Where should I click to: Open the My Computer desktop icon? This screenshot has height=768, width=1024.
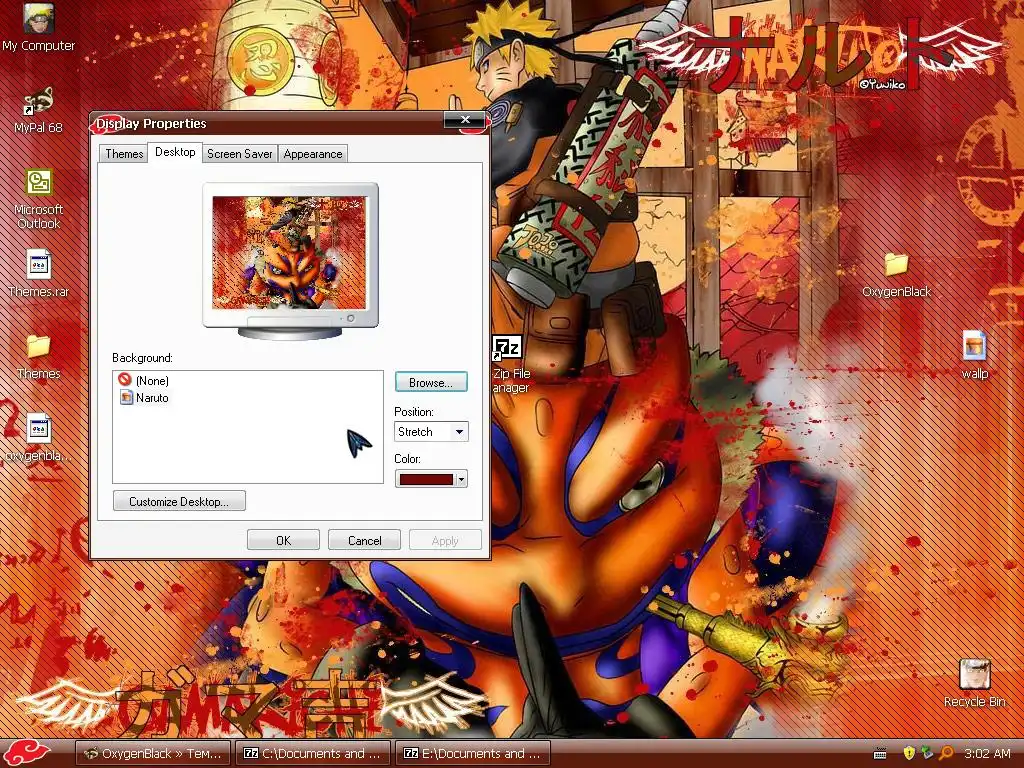click(39, 20)
